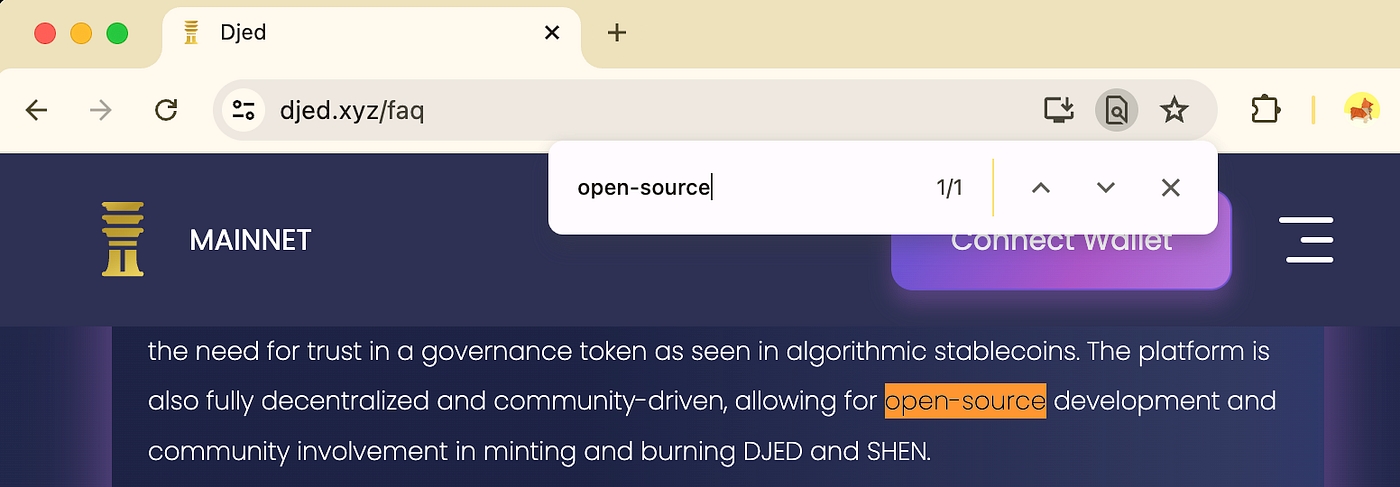Open the browser extensions puzzle icon
Viewport: 1400px width, 487px height.
(1265, 110)
